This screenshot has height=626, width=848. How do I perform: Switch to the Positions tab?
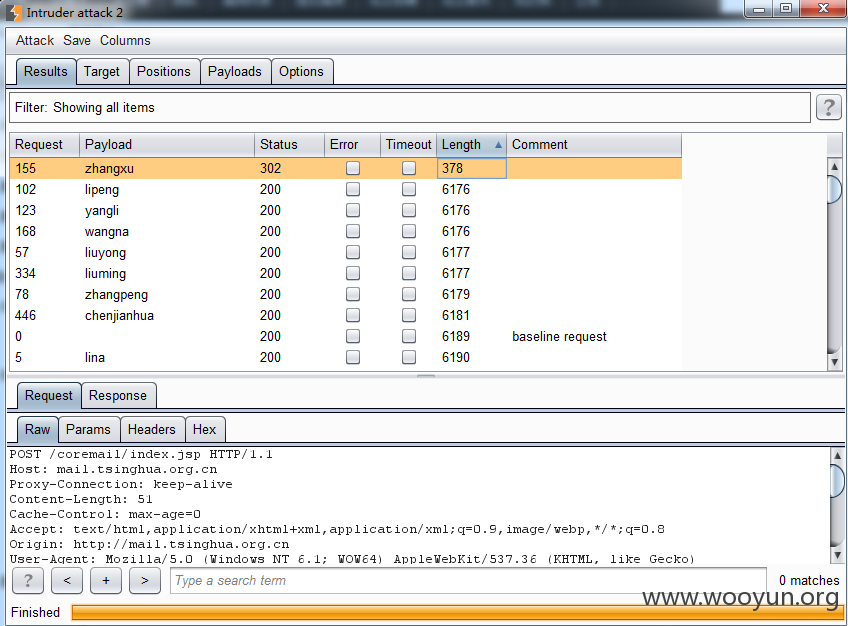(164, 71)
